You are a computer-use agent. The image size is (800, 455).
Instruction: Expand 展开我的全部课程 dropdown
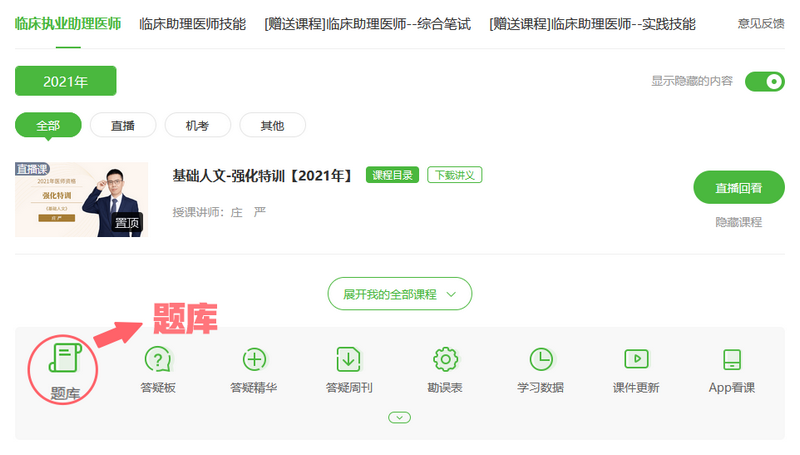click(400, 294)
